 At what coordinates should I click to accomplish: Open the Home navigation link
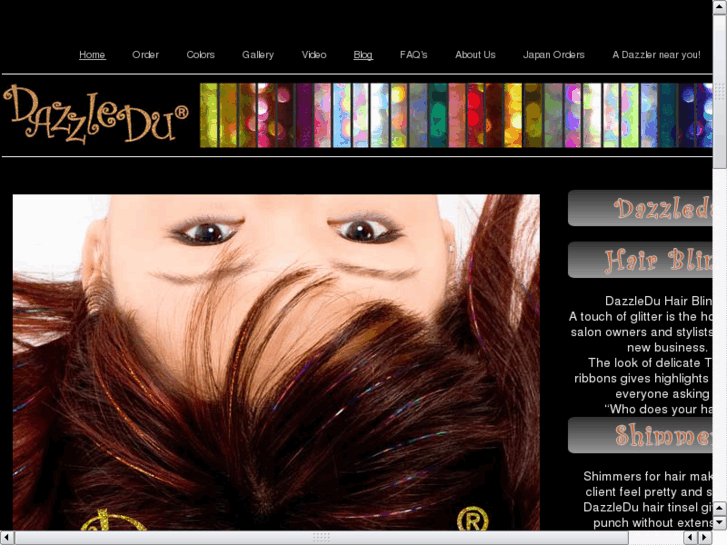[92, 55]
